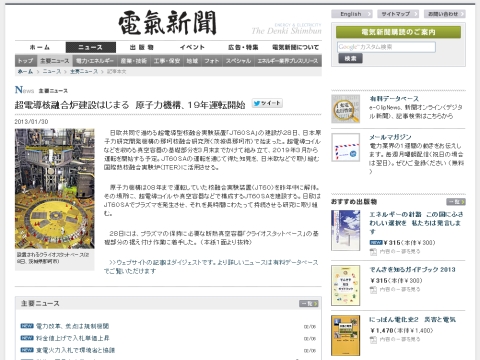Select the ニュース main nav tab
Screen dimensions: 480x360
[x=91, y=47]
